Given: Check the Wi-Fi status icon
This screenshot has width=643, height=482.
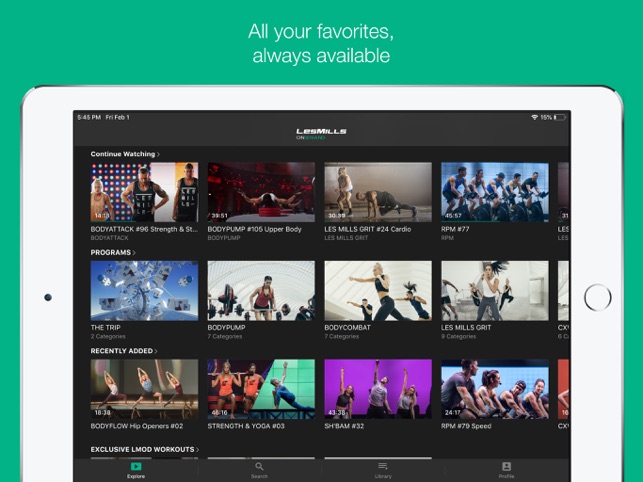Looking at the screenshot, I should click(534, 117).
